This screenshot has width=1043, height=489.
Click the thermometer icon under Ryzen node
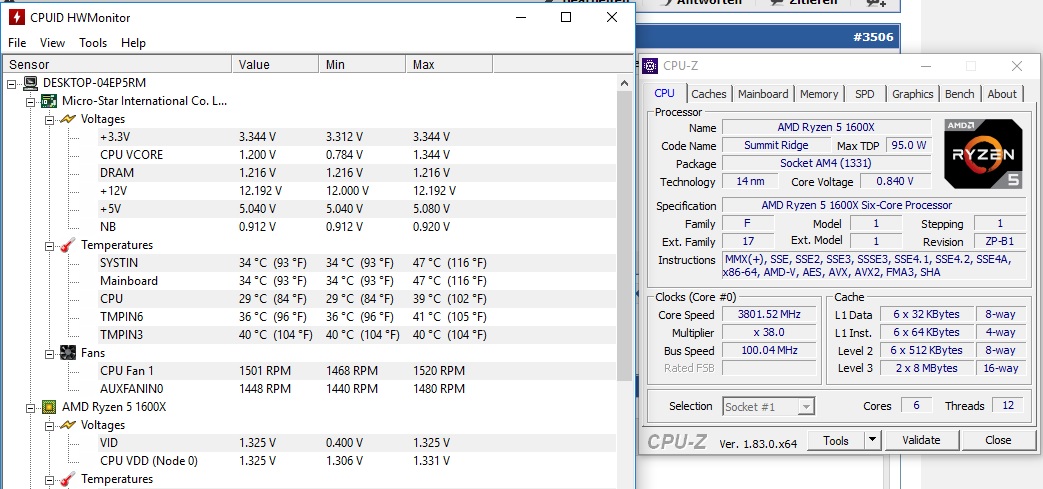click(x=67, y=479)
